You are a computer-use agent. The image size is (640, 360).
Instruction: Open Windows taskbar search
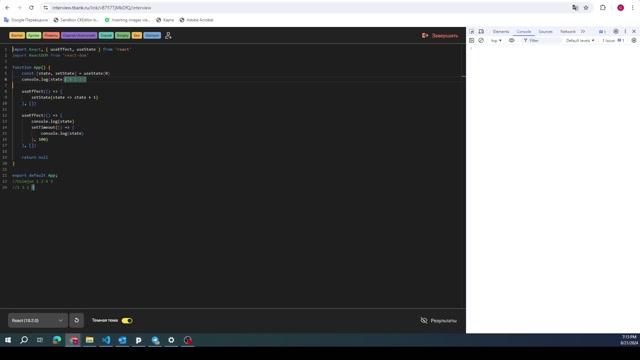click(x=24, y=340)
